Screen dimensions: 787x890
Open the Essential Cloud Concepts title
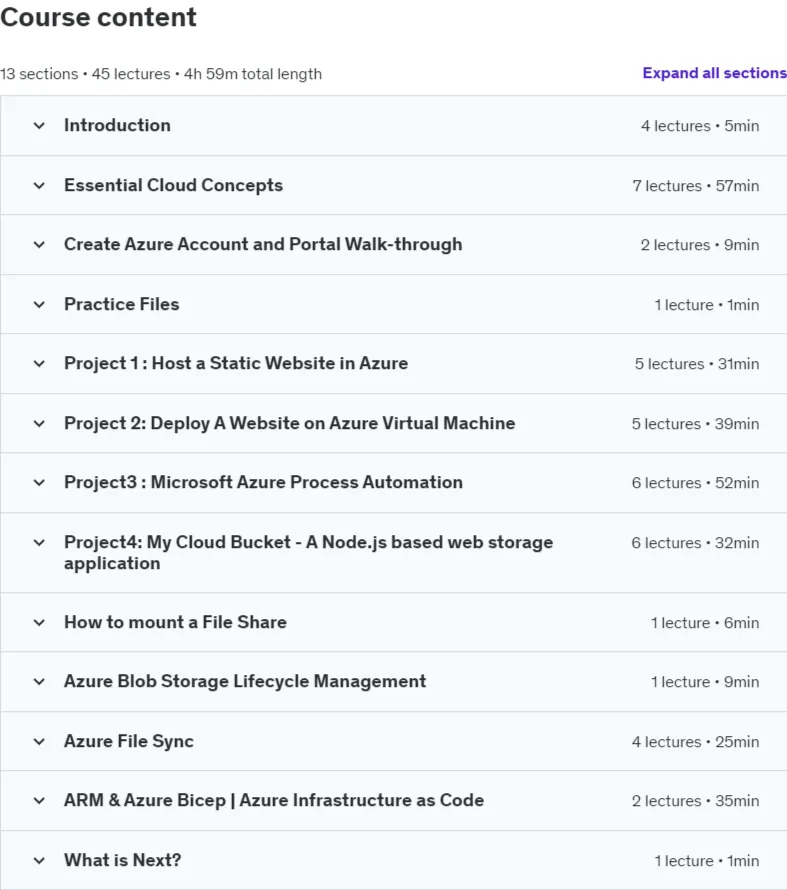[173, 185]
